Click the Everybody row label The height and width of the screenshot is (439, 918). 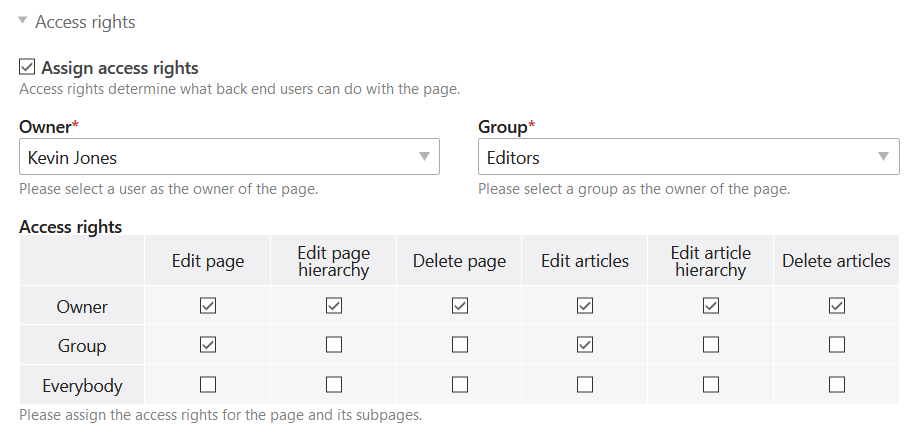point(82,386)
